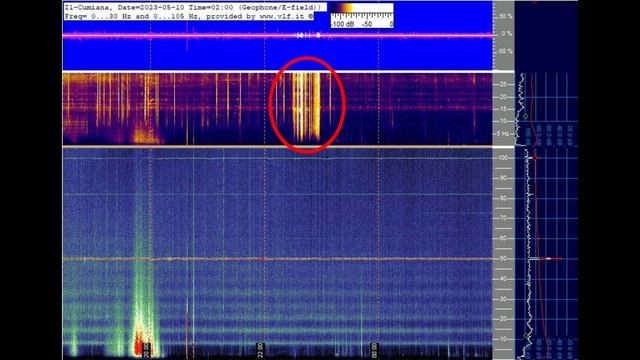640x360 pixels.
Task: Select the '0 %' amplitude axis label
Action: click(x=507, y=33)
